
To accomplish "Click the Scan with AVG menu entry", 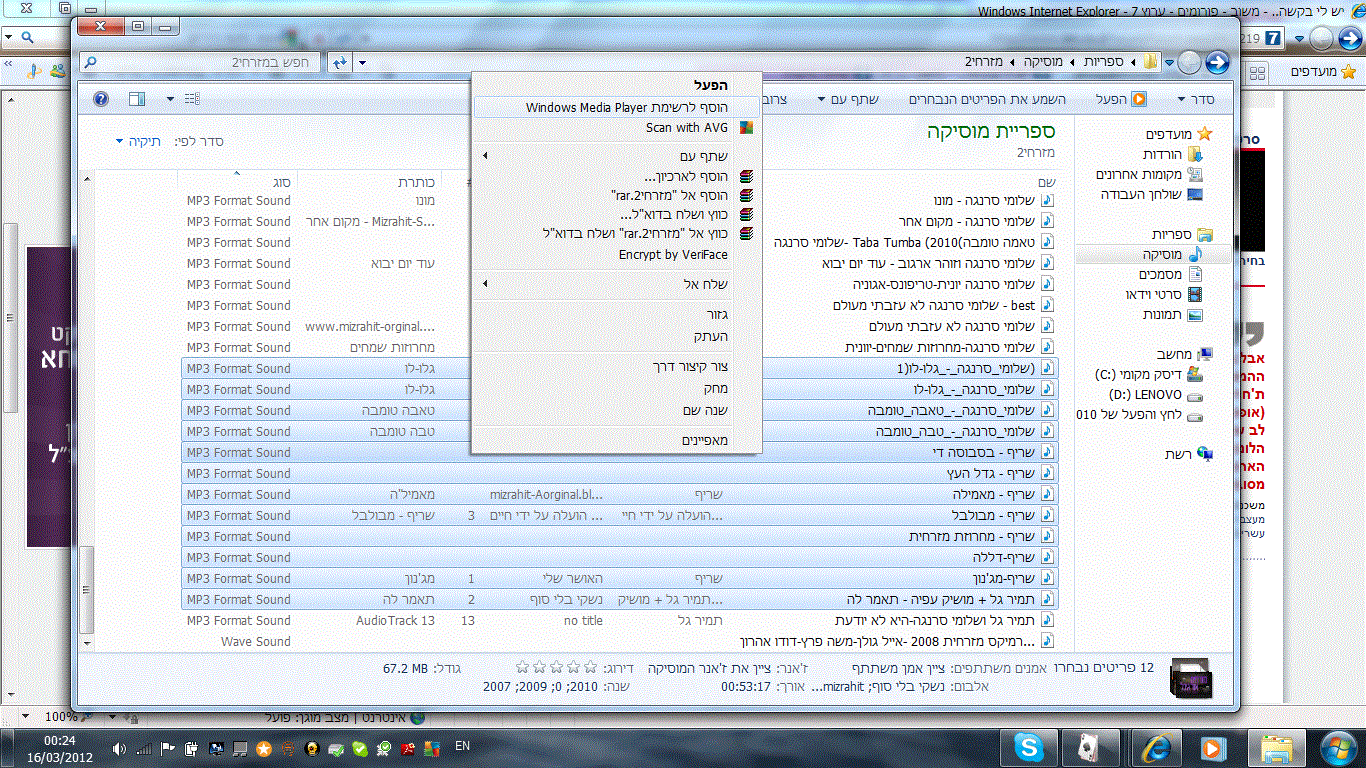I will (x=686, y=128).
